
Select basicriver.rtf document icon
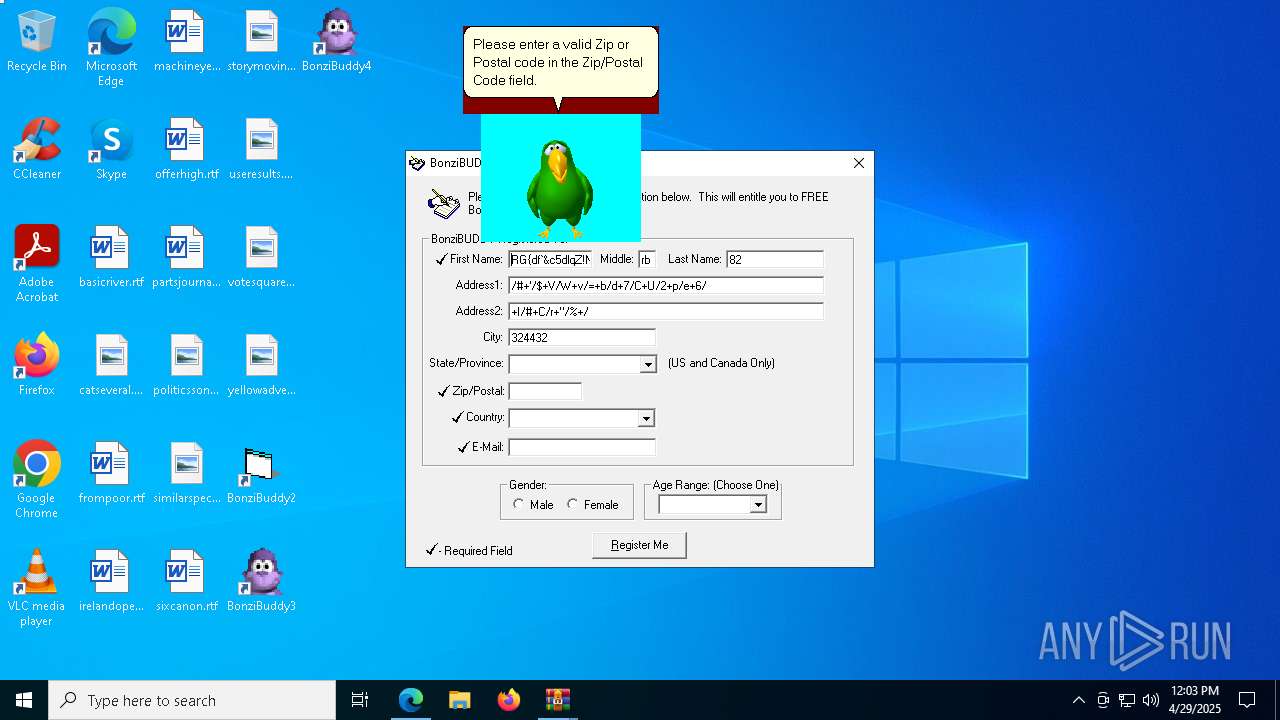coord(111,257)
